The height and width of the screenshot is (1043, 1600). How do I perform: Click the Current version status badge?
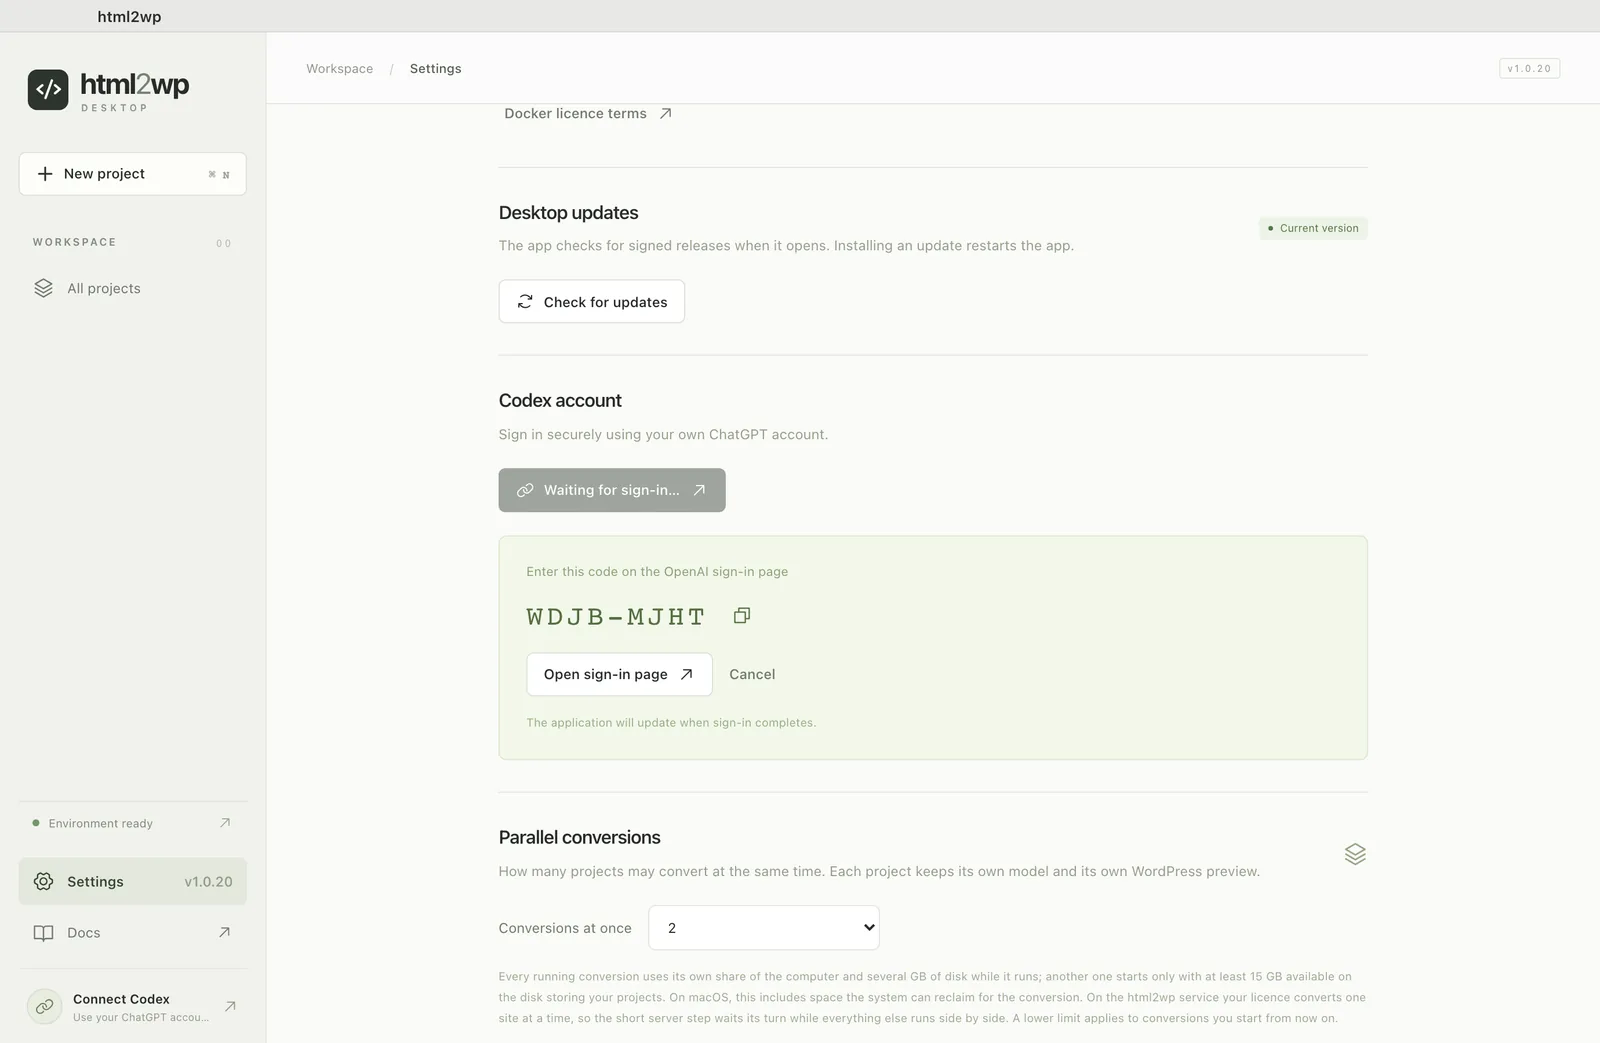pyautogui.click(x=1313, y=228)
